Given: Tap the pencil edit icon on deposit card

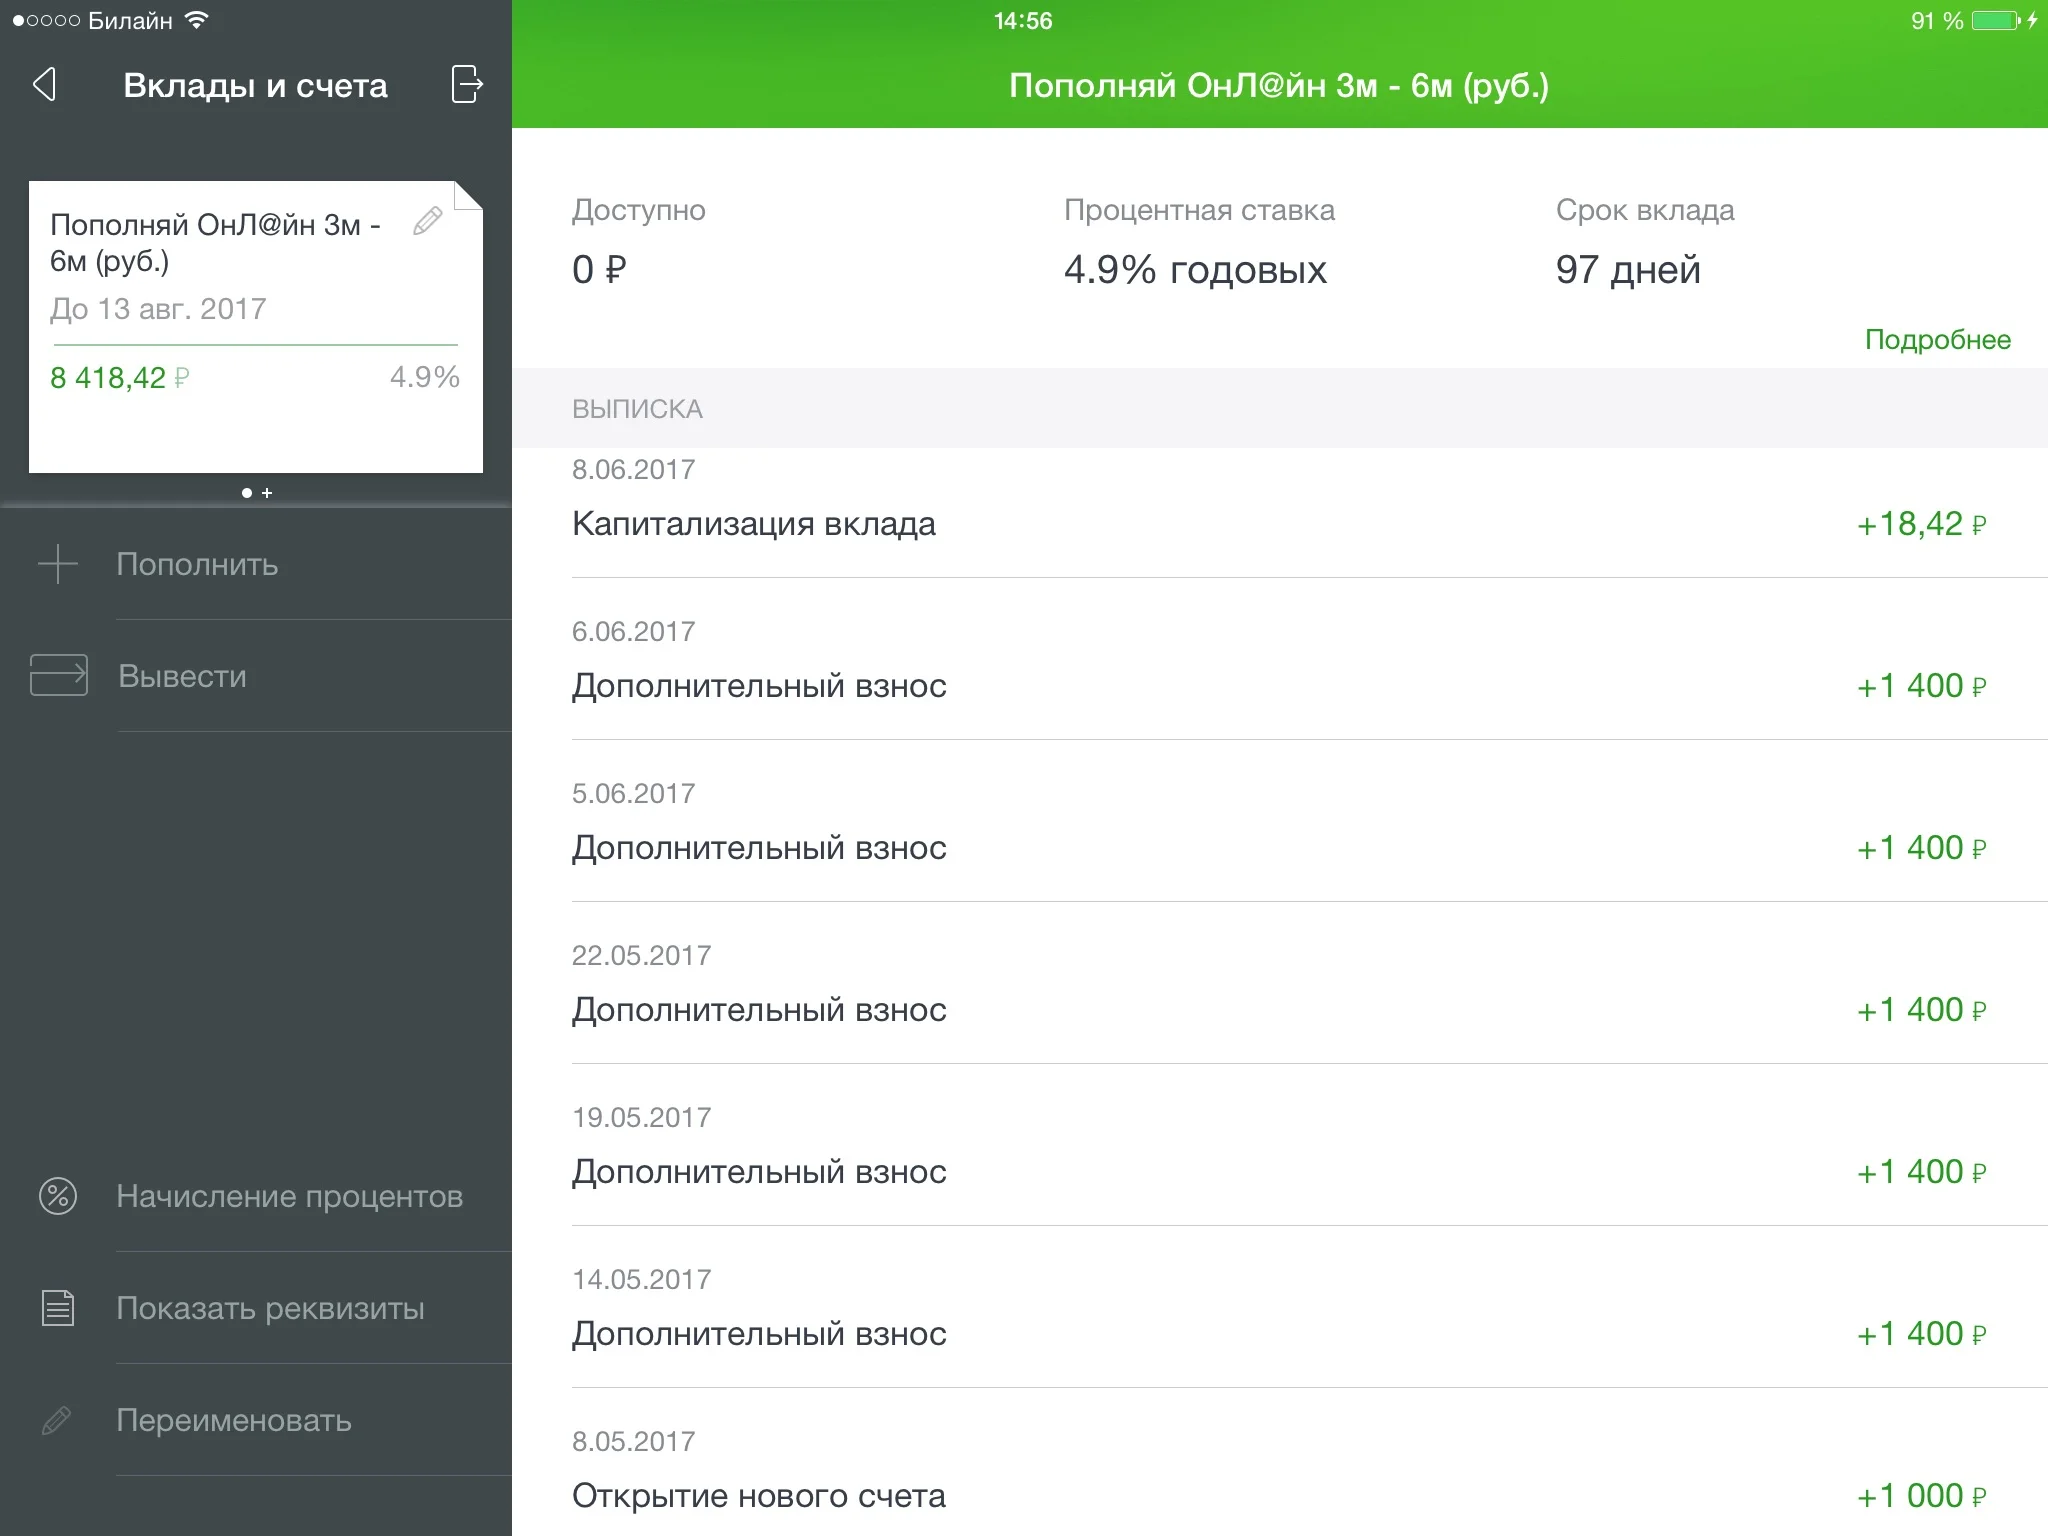Looking at the screenshot, I should [x=427, y=221].
